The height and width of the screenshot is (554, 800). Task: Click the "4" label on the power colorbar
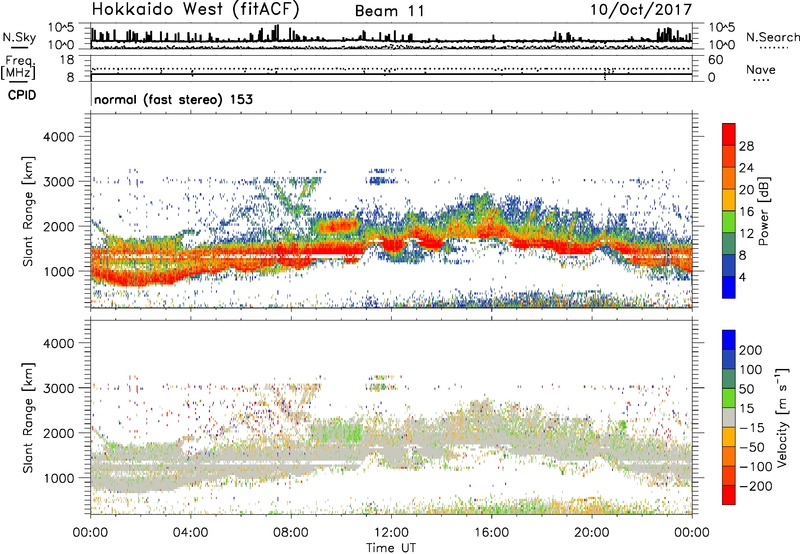[742, 278]
